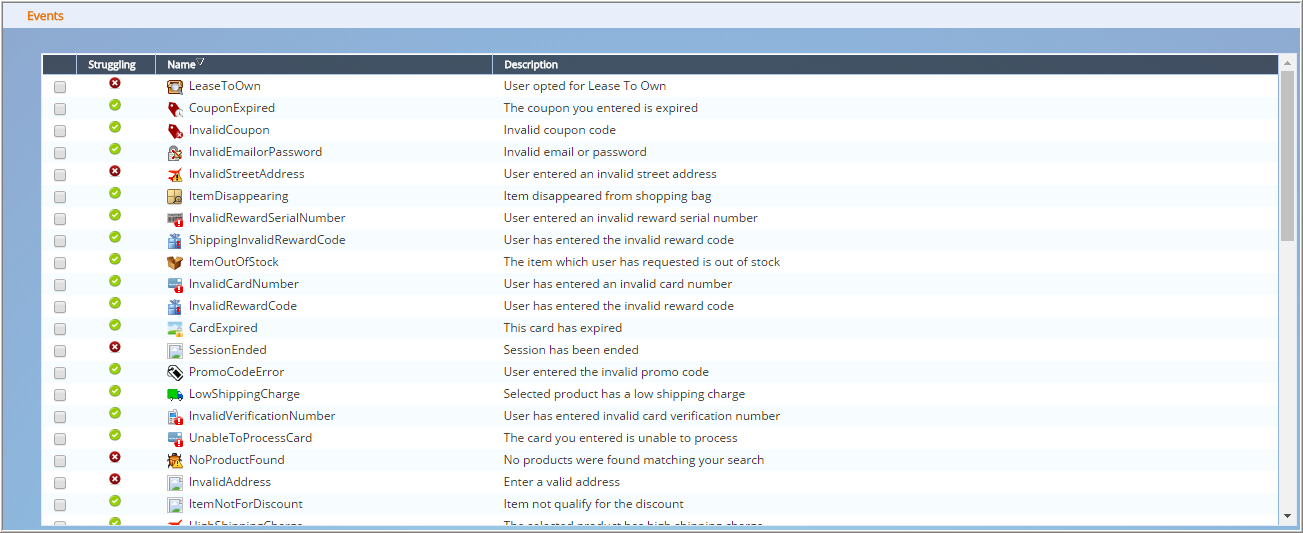
Task: Click red struggling status icon for LeaseToOwn
Action: pos(115,83)
